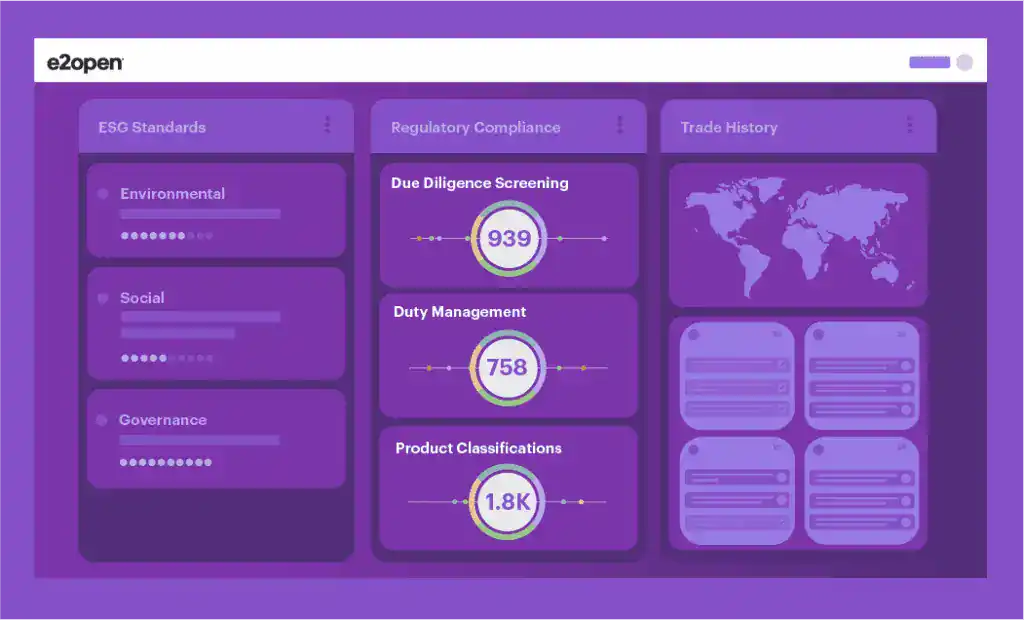Click the 1.8K circular gauge
The width and height of the screenshot is (1024, 620).
(x=507, y=502)
